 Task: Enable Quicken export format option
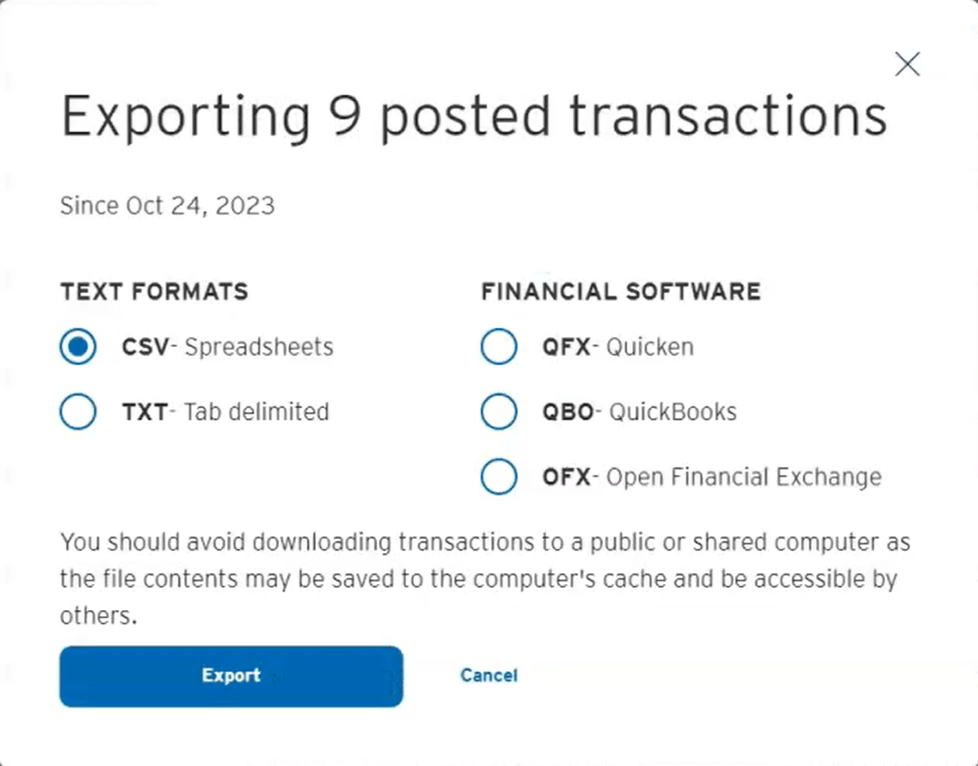498,346
